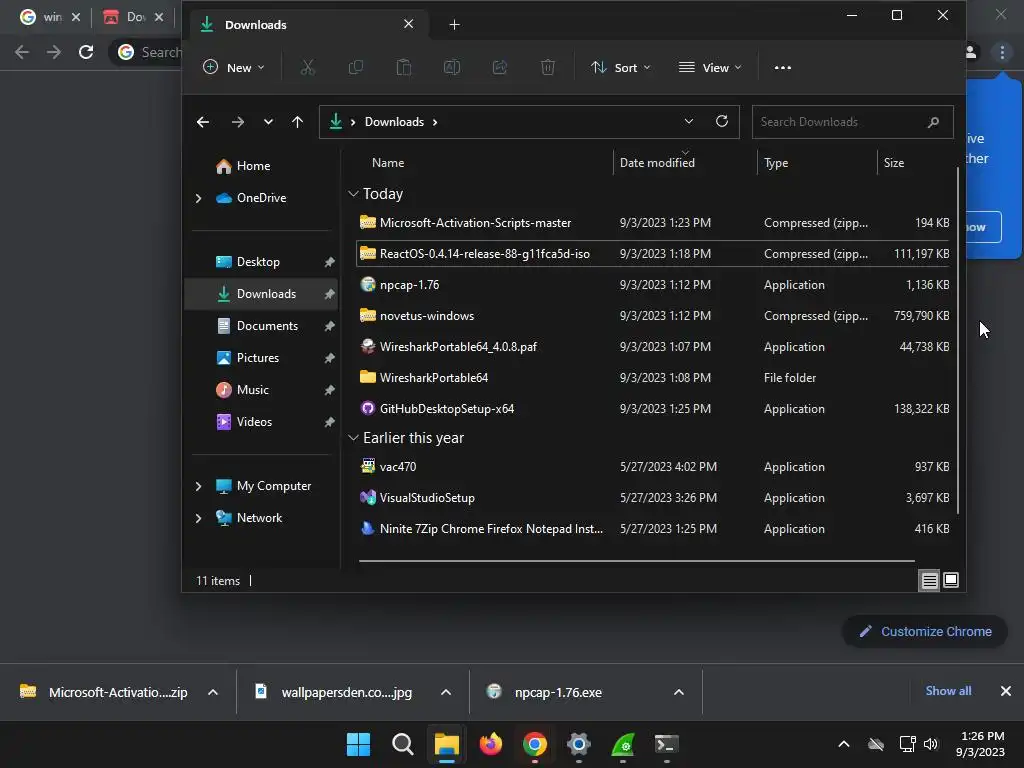Click the Cut scissors icon in toolbar

[308, 67]
